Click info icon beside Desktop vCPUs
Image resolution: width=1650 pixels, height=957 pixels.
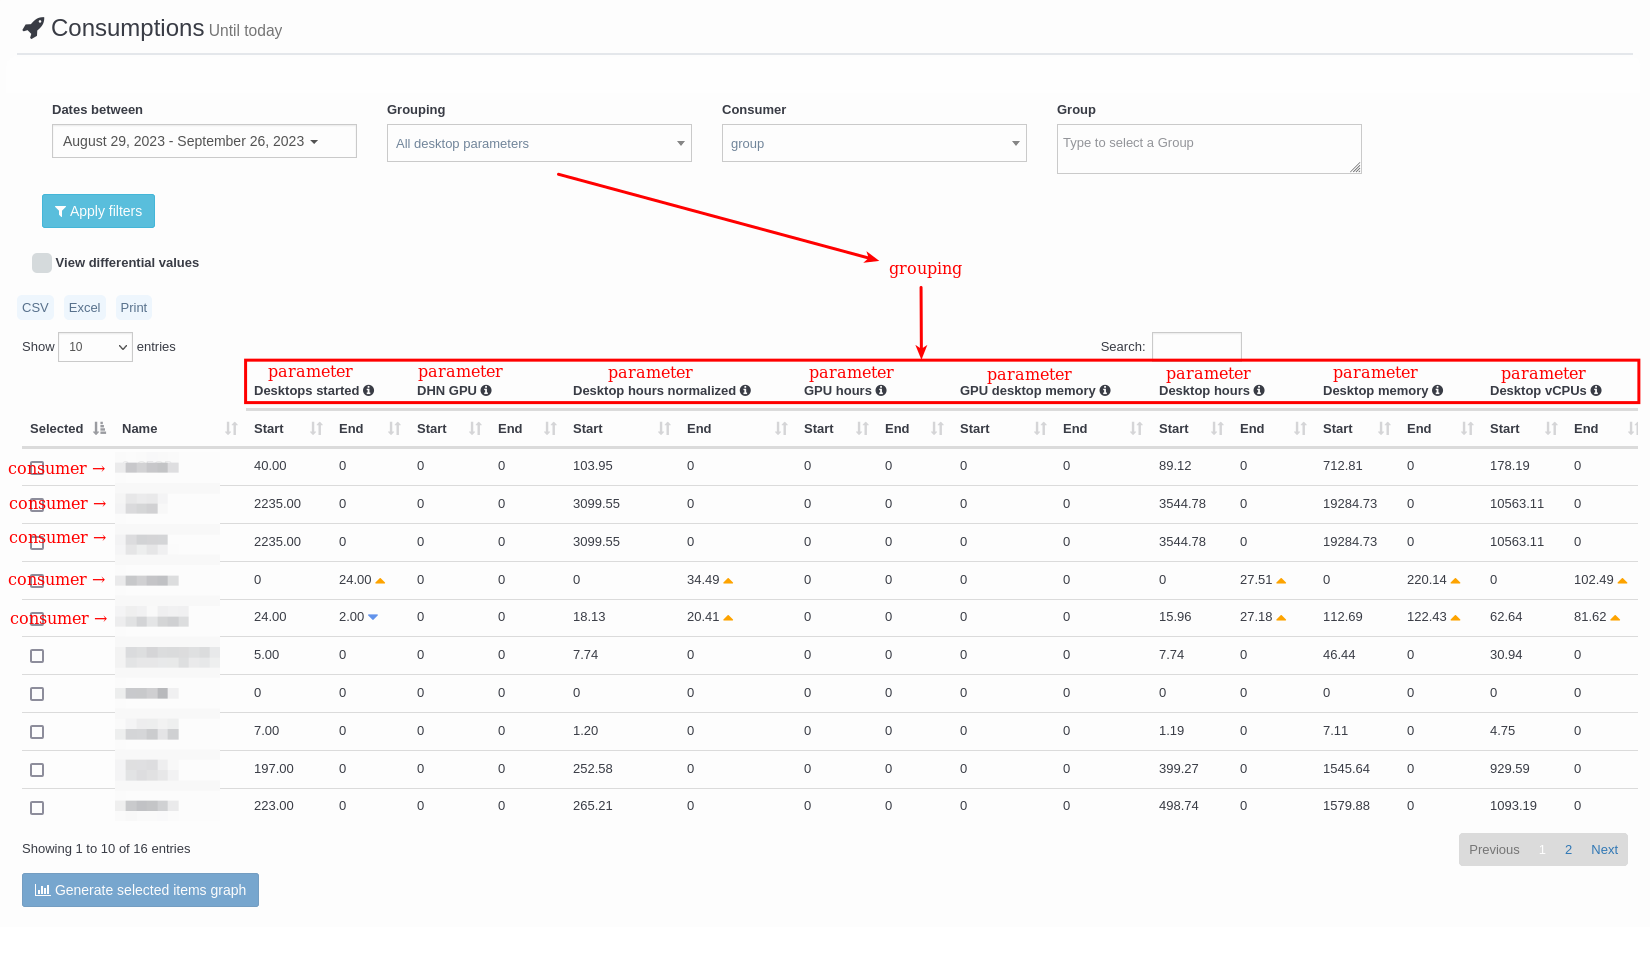pyautogui.click(x=1596, y=391)
